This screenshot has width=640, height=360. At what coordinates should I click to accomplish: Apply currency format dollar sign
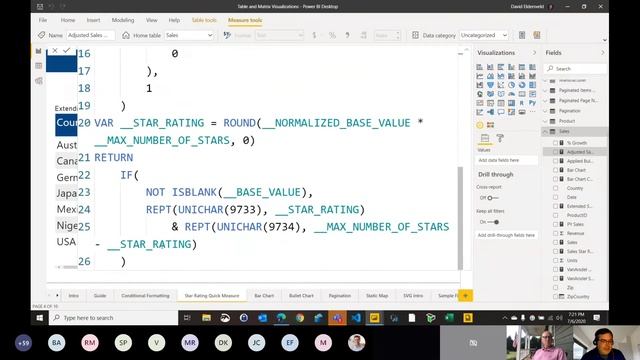coord(314,36)
